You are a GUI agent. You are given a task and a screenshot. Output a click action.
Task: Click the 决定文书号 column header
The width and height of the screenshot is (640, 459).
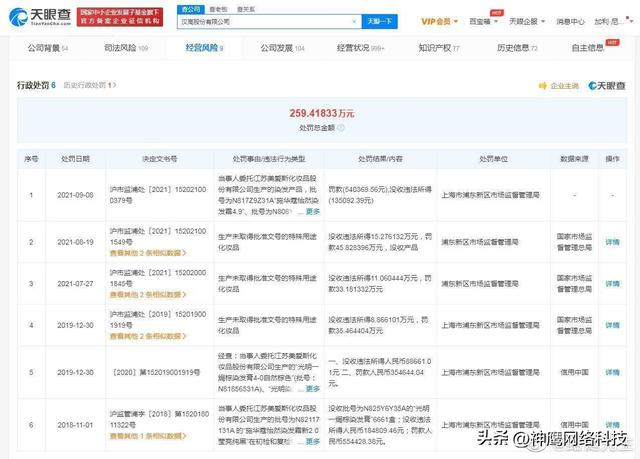click(159, 159)
